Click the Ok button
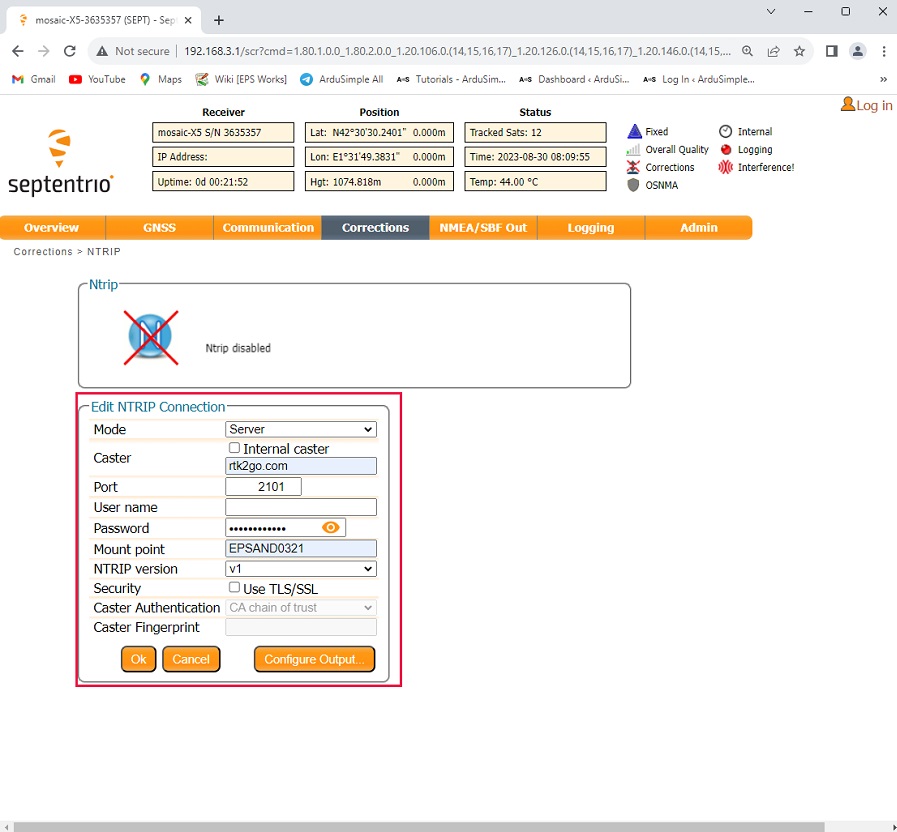This screenshot has width=897, height=832. 139,659
